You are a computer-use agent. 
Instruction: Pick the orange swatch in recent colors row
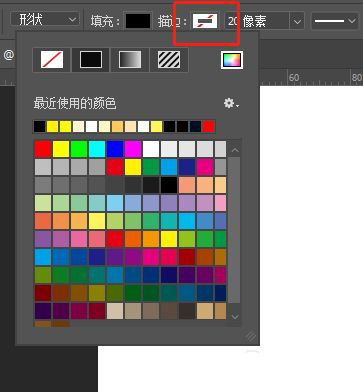pos(117,127)
